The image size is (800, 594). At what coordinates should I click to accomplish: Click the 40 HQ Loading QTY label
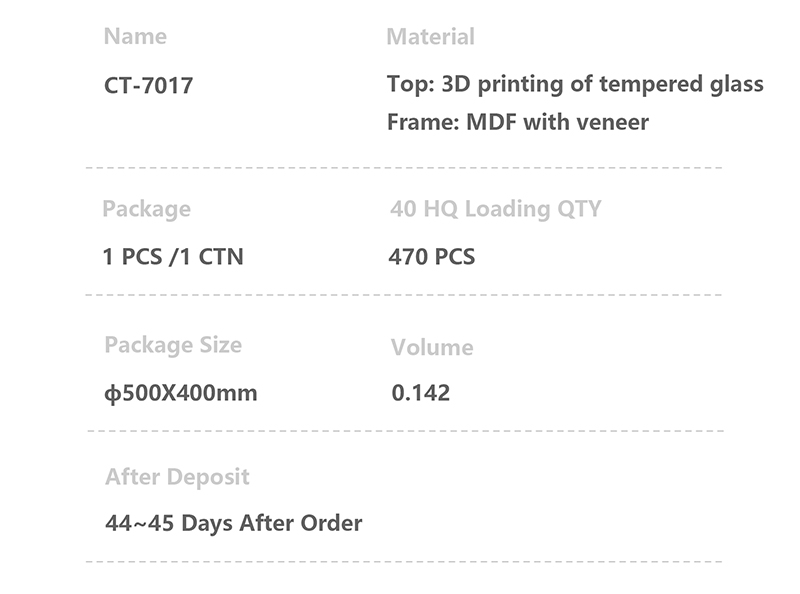tap(495, 209)
